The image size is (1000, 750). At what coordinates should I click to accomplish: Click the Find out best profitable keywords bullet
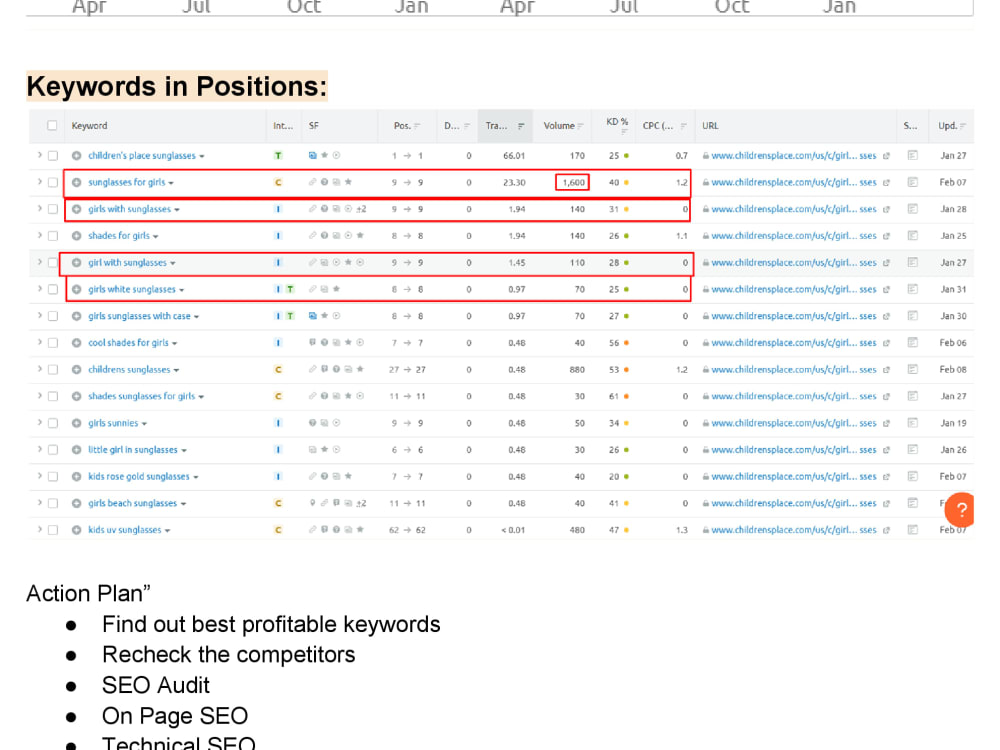pos(271,624)
